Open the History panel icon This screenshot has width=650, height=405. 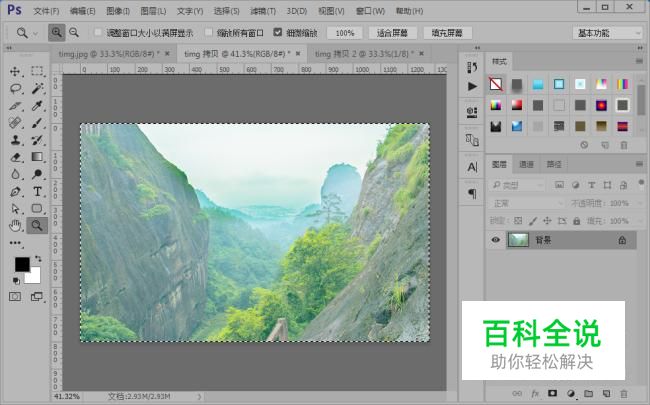click(472, 67)
